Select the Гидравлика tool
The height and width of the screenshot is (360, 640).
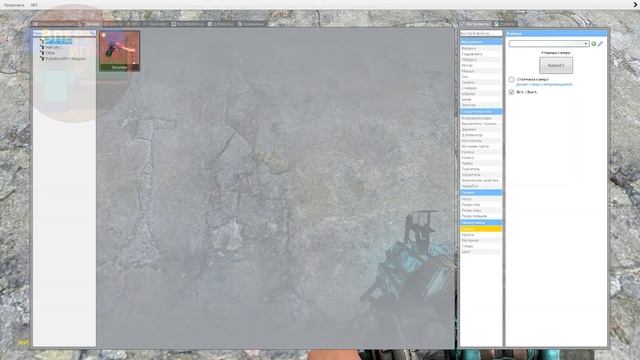(x=481, y=54)
